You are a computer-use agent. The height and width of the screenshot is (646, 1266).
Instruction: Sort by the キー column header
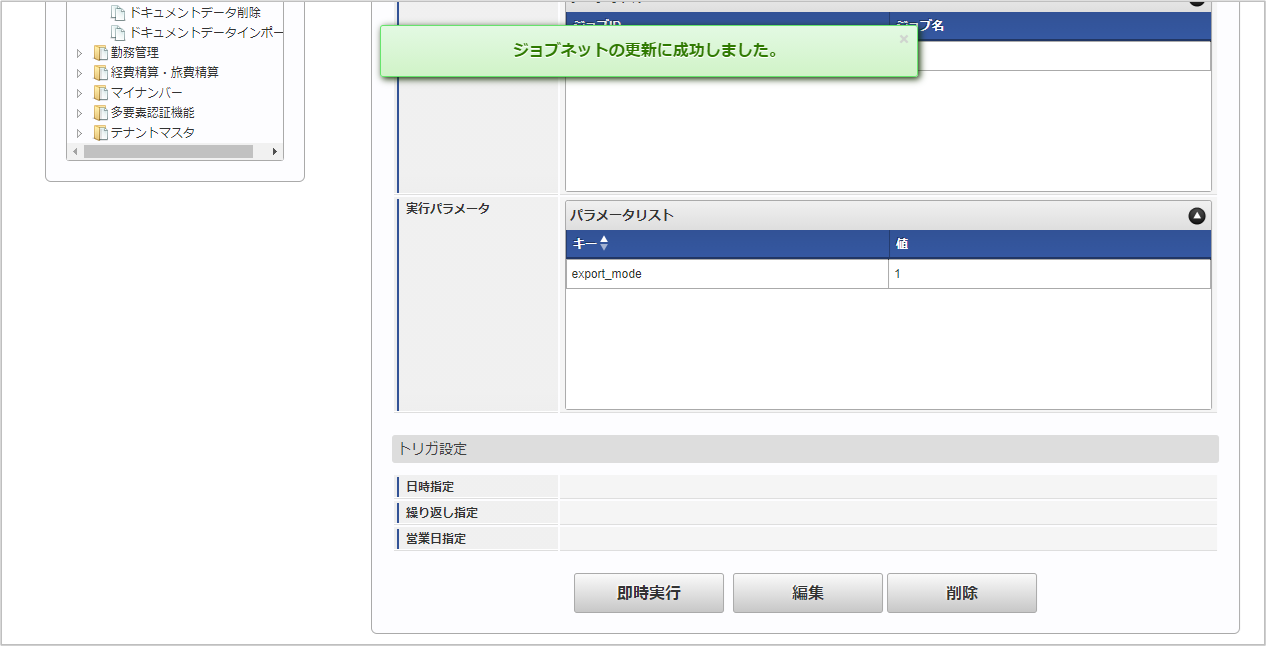click(727, 244)
